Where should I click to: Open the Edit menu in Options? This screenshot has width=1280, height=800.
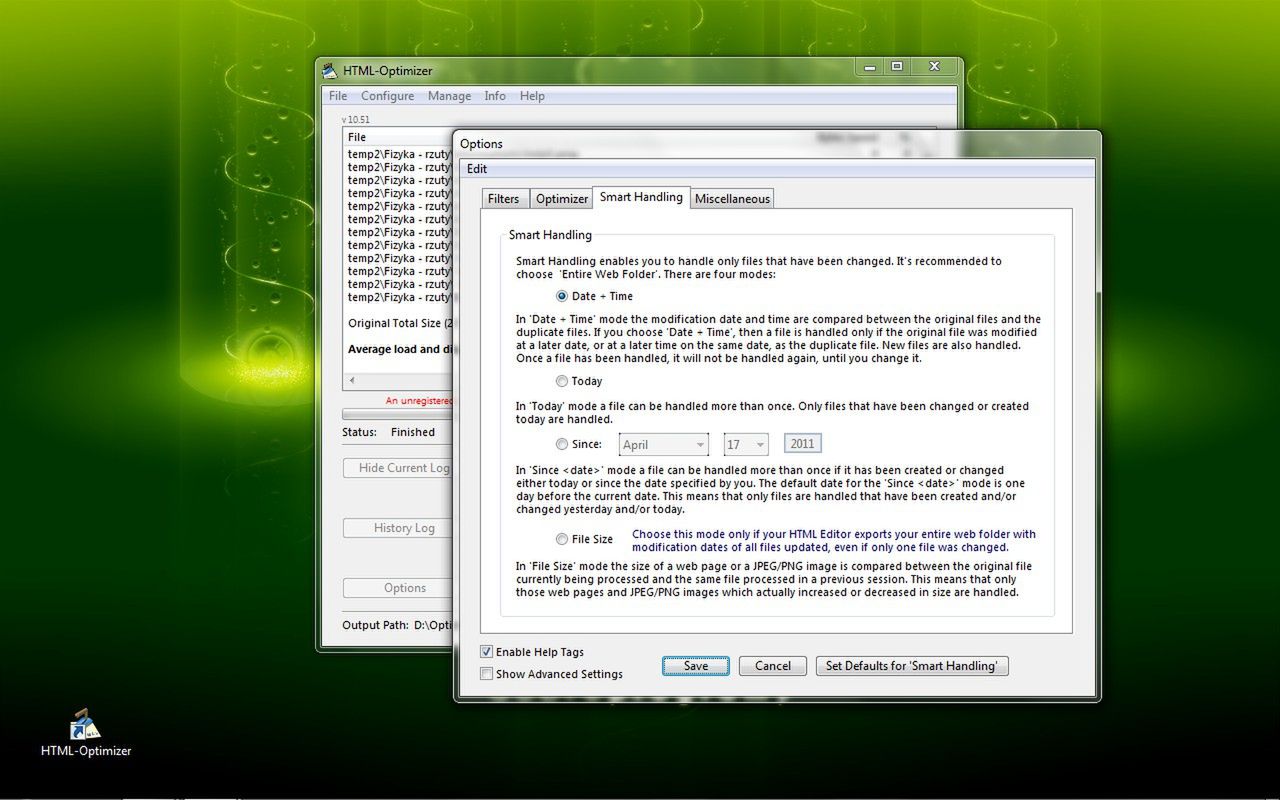point(477,169)
